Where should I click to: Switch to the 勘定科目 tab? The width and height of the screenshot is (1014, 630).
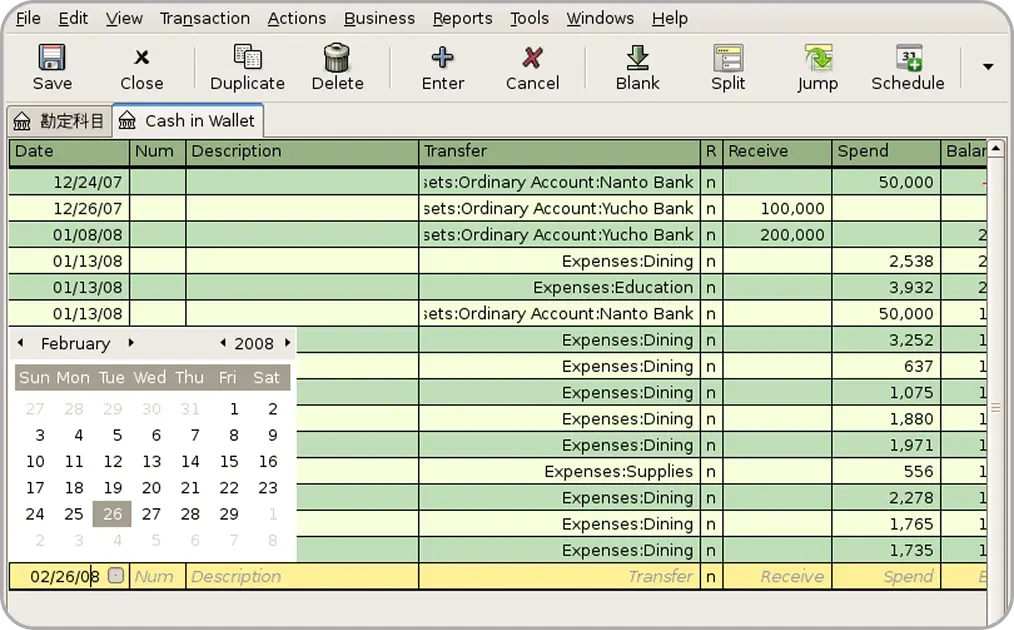tap(58, 120)
